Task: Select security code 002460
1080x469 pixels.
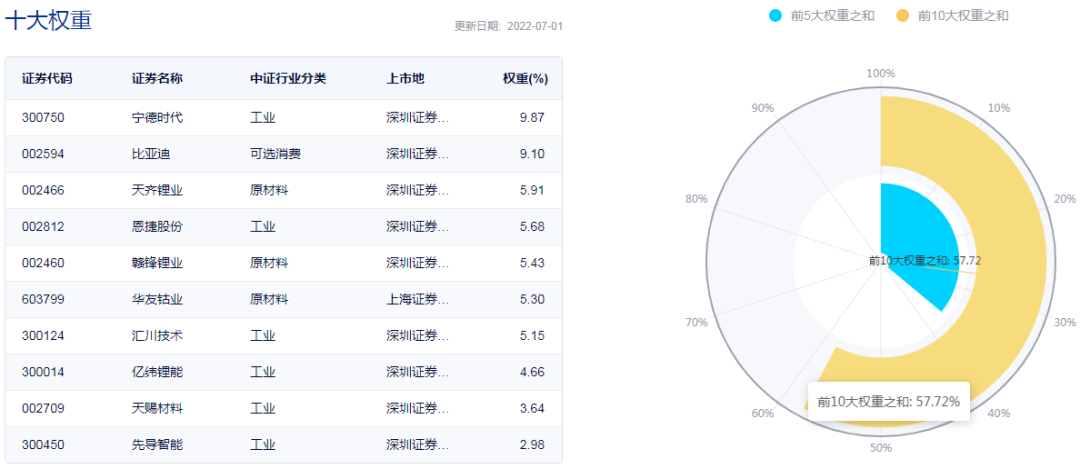Action: point(43,263)
